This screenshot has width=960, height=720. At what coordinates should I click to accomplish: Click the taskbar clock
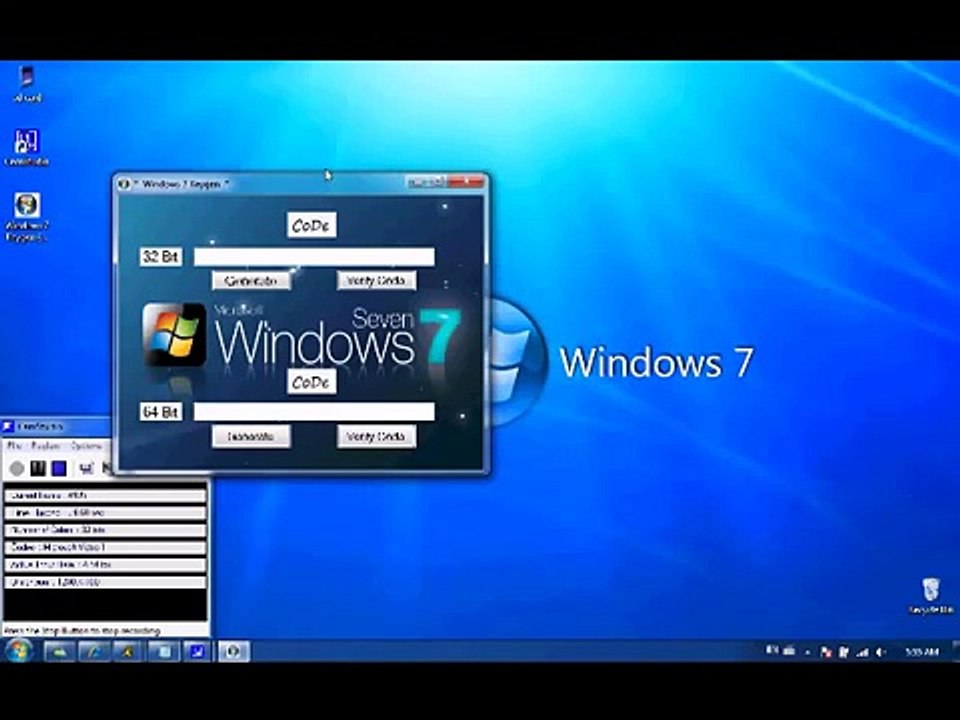921,652
